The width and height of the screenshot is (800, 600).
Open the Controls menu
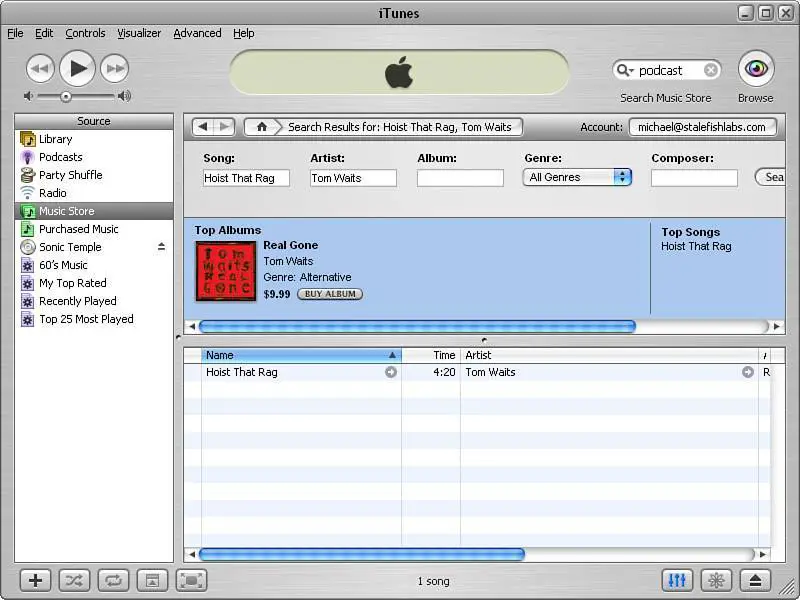tap(85, 33)
